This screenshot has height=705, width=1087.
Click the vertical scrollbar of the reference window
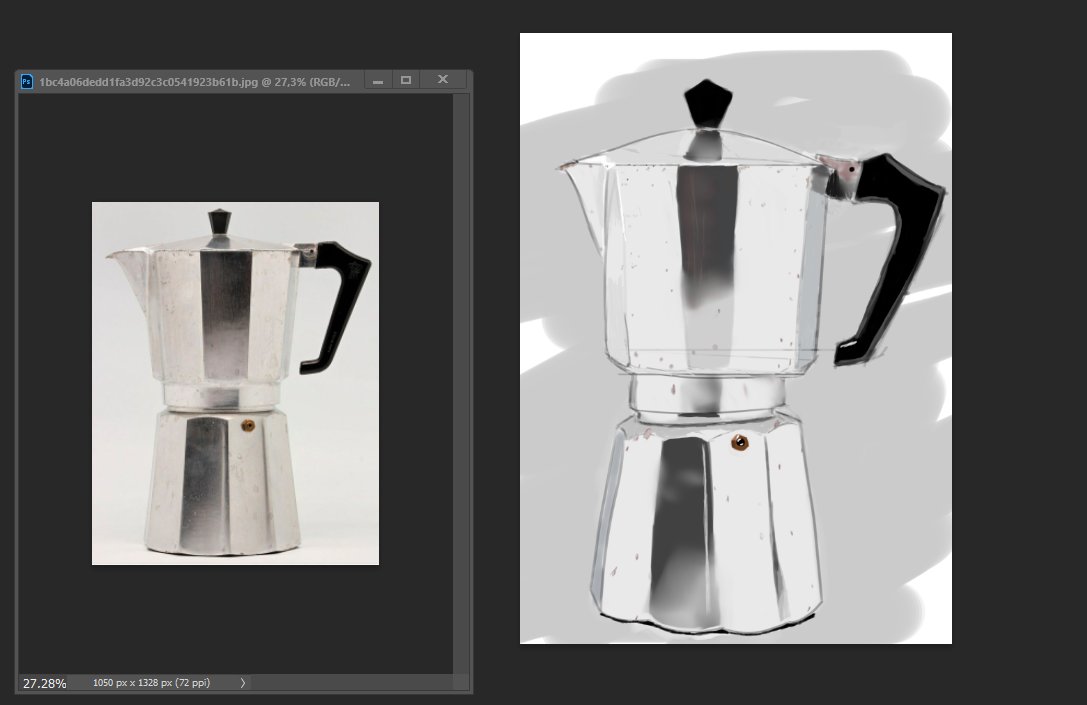coord(461,383)
